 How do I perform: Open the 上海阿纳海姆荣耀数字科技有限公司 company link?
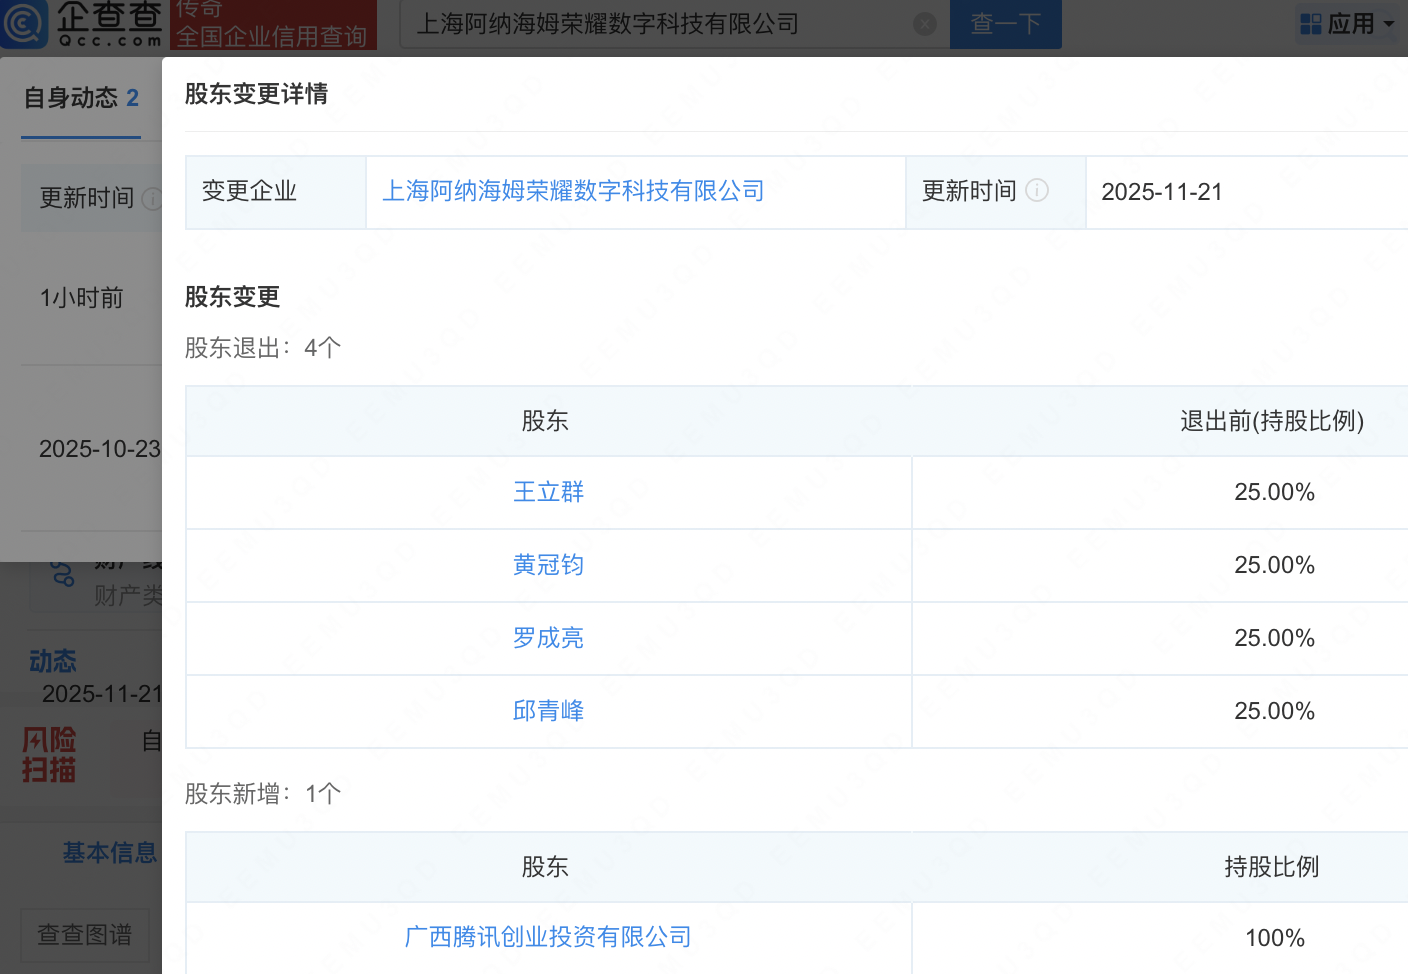point(573,191)
